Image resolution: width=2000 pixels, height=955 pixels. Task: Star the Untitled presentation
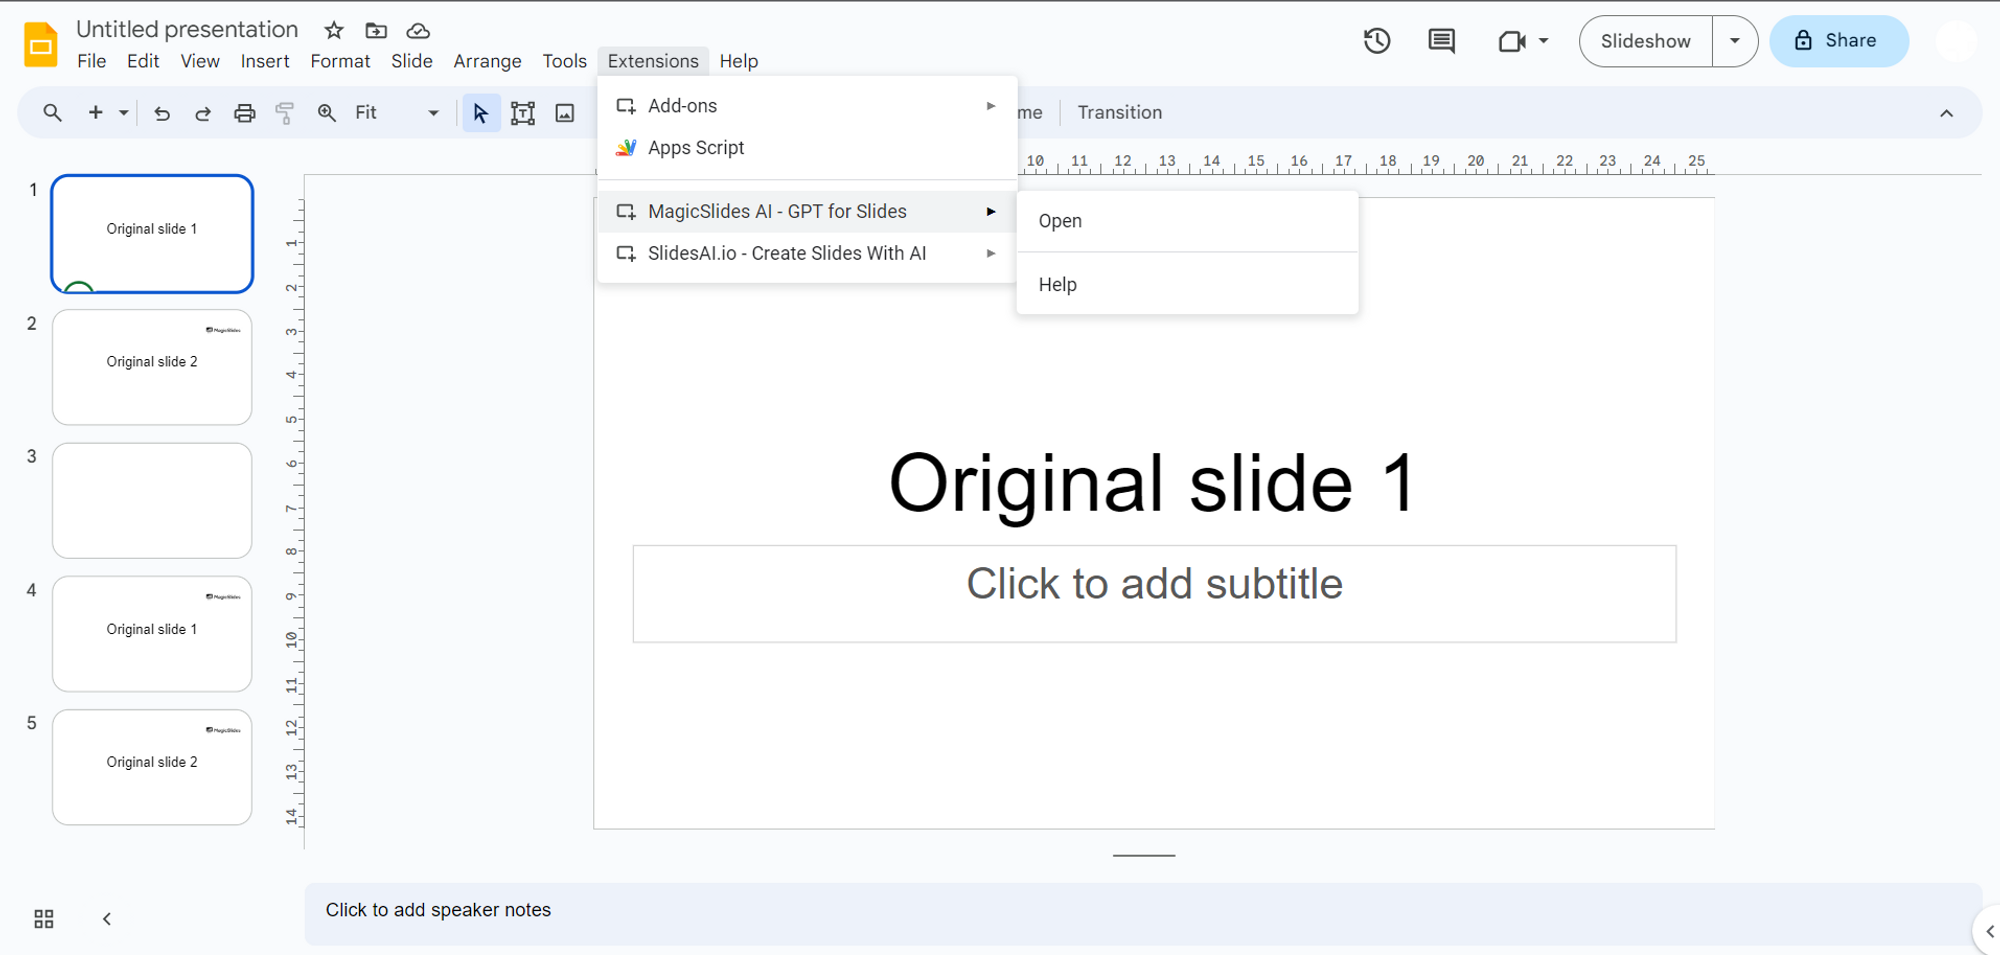click(334, 31)
